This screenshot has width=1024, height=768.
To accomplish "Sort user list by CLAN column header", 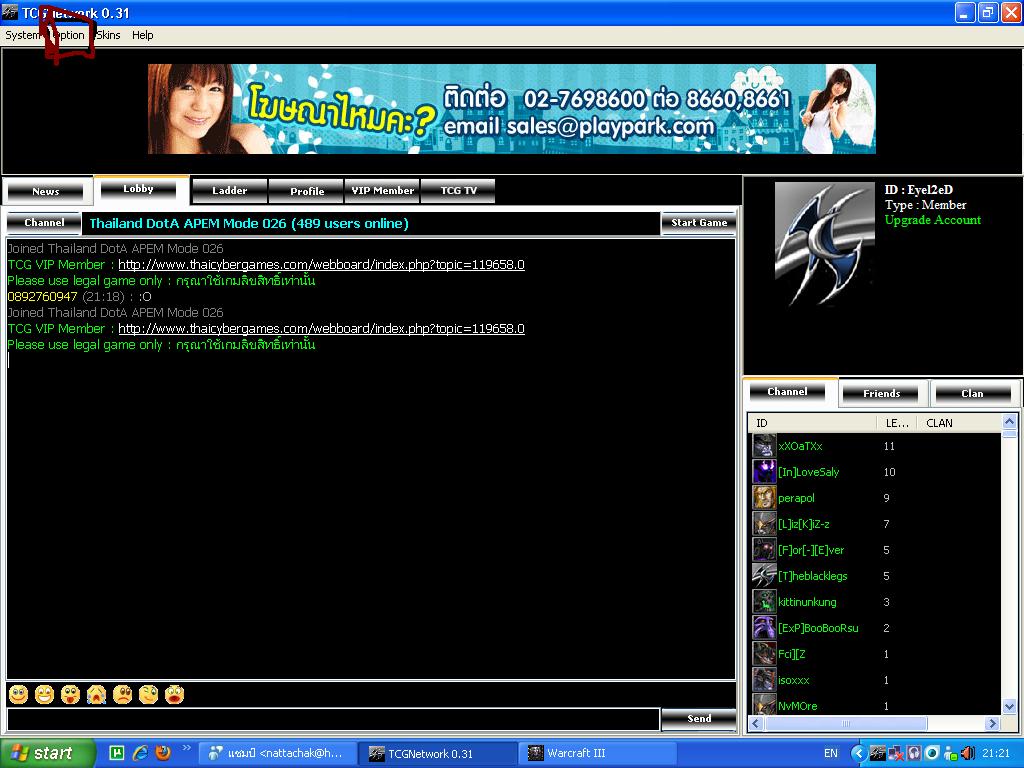I will pyautogui.click(x=959, y=423).
